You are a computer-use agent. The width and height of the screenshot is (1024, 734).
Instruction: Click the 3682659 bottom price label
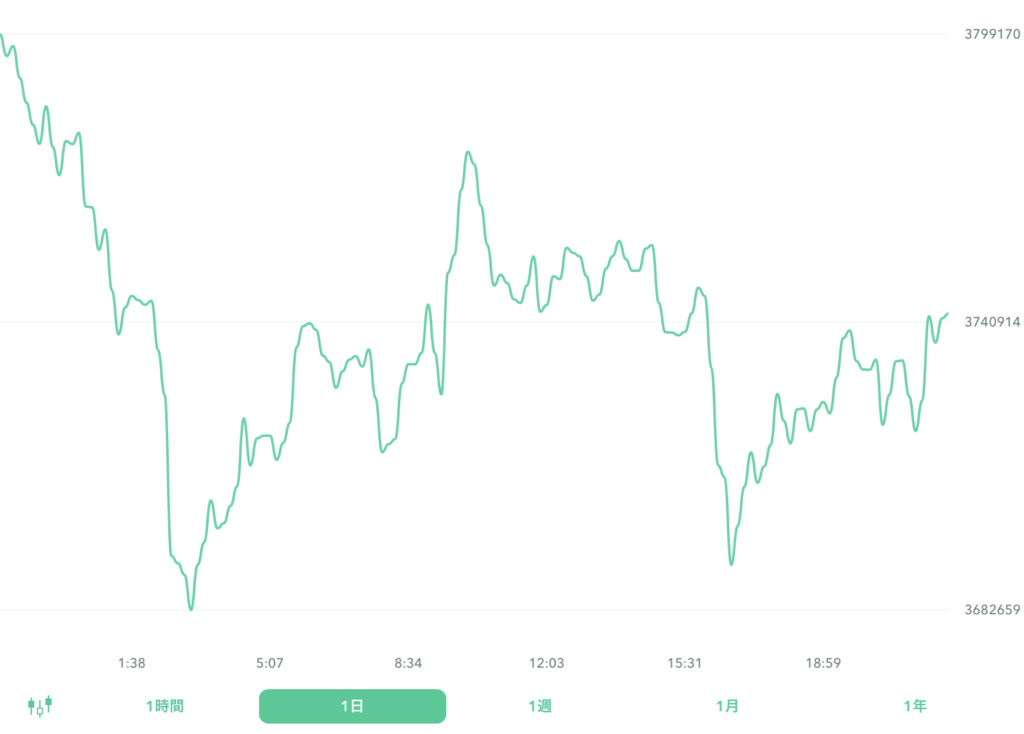click(992, 610)
